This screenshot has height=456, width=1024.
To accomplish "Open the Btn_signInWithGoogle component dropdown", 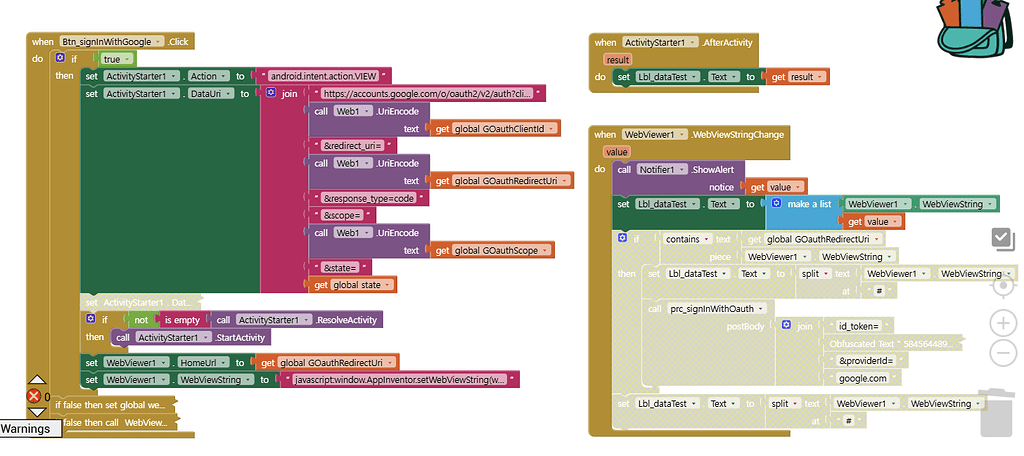I will coord(156,42).
